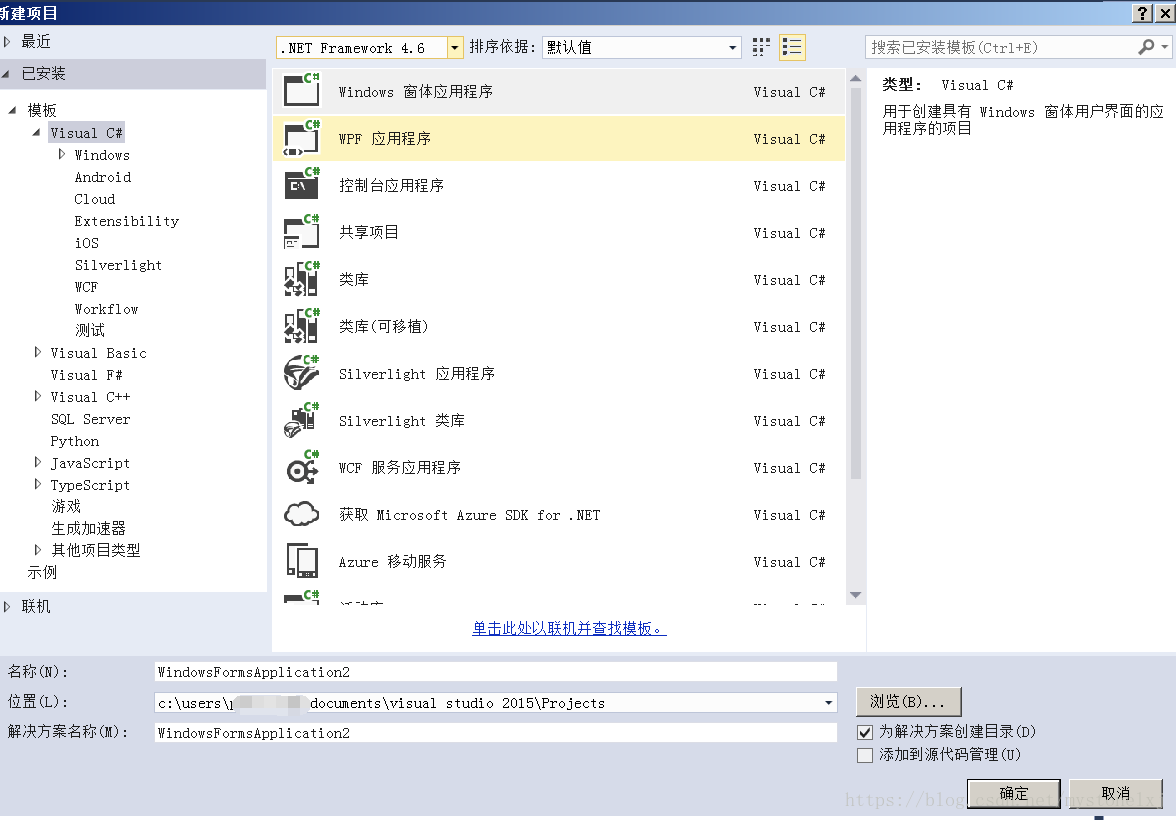Select the iOS category
Screen dimensions: 1176x820
point(86,243)
